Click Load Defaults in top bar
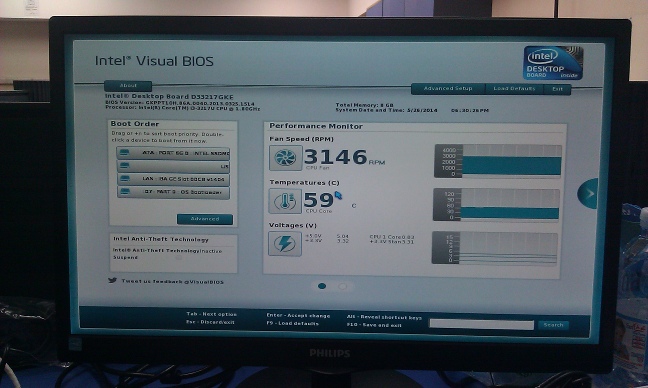The width and height of the screenshot is (648, 388). click(x=514, y=88)
